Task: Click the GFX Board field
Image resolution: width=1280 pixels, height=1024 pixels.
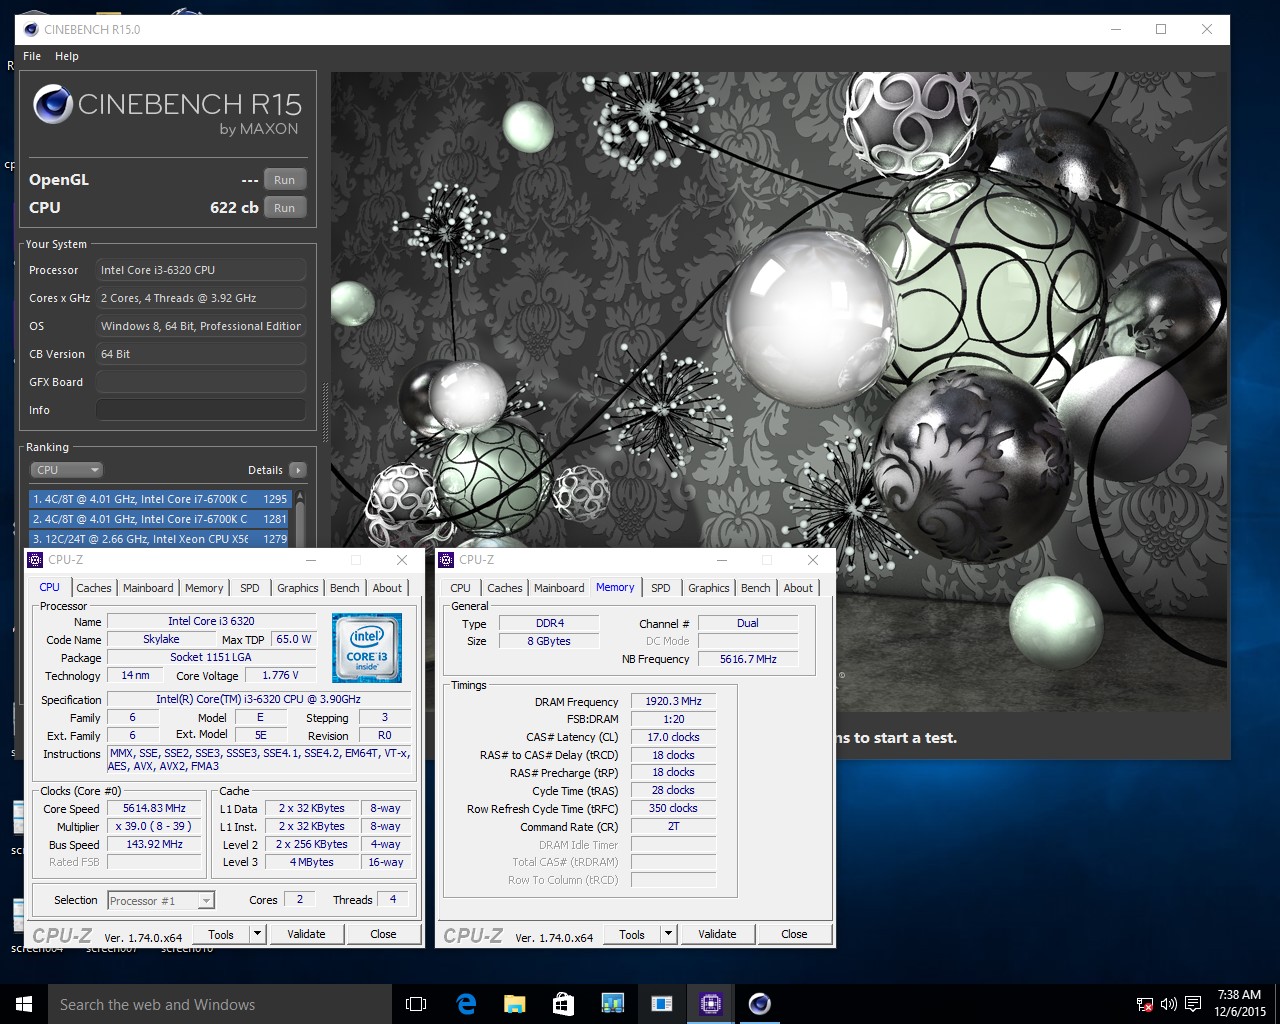Action: pyautogui.click(x=201, y=382)
